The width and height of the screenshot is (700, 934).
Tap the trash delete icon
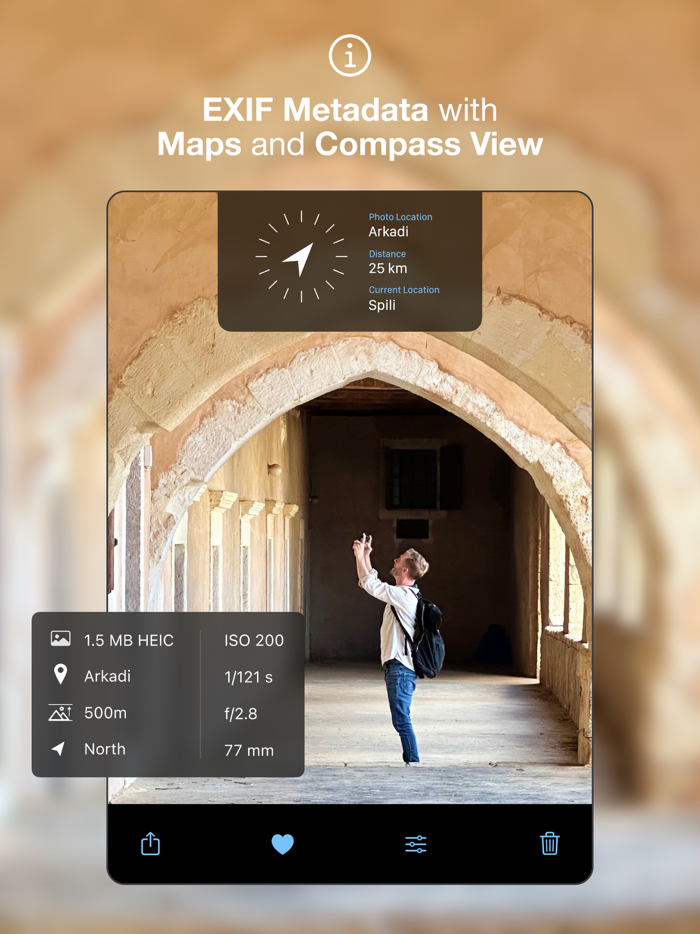click(x=549, y=843)
